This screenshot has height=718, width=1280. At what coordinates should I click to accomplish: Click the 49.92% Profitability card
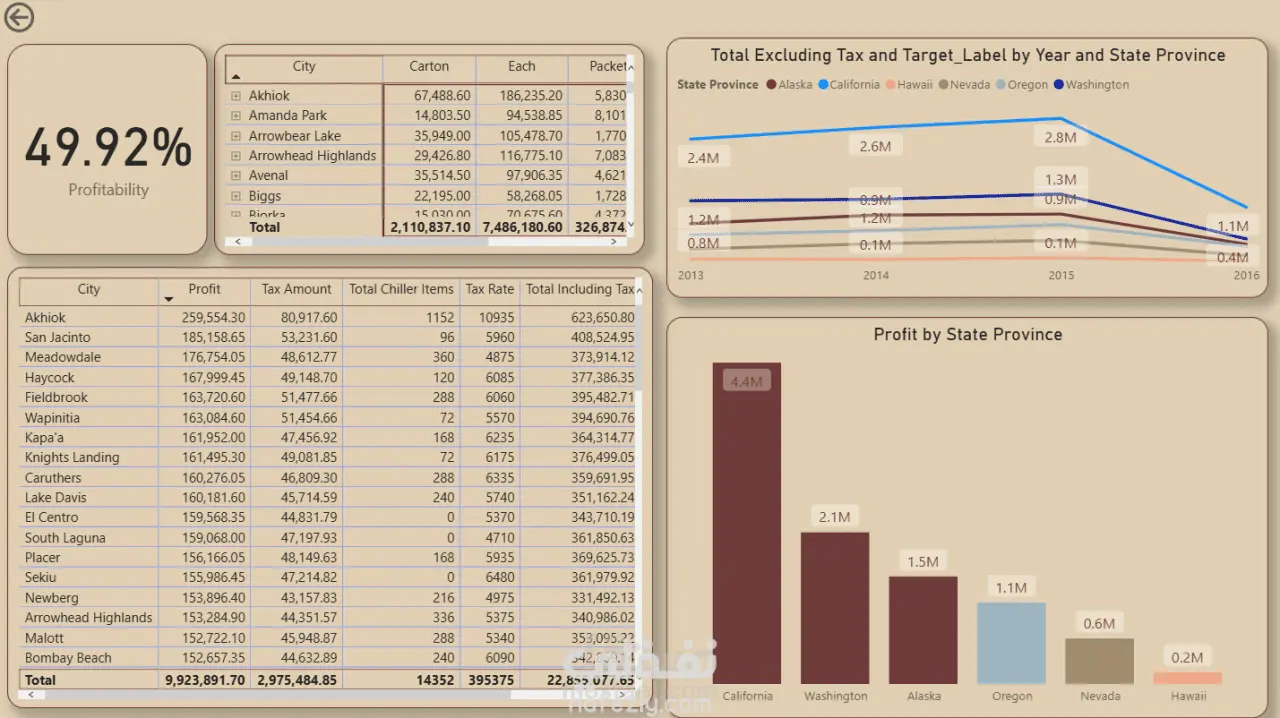[108, 149]
